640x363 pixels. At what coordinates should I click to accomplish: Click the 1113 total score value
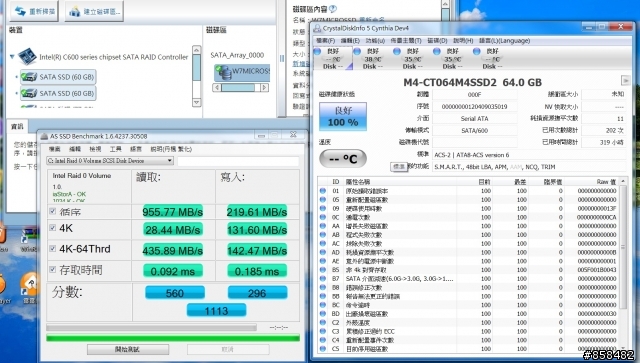tap(216, 311)
